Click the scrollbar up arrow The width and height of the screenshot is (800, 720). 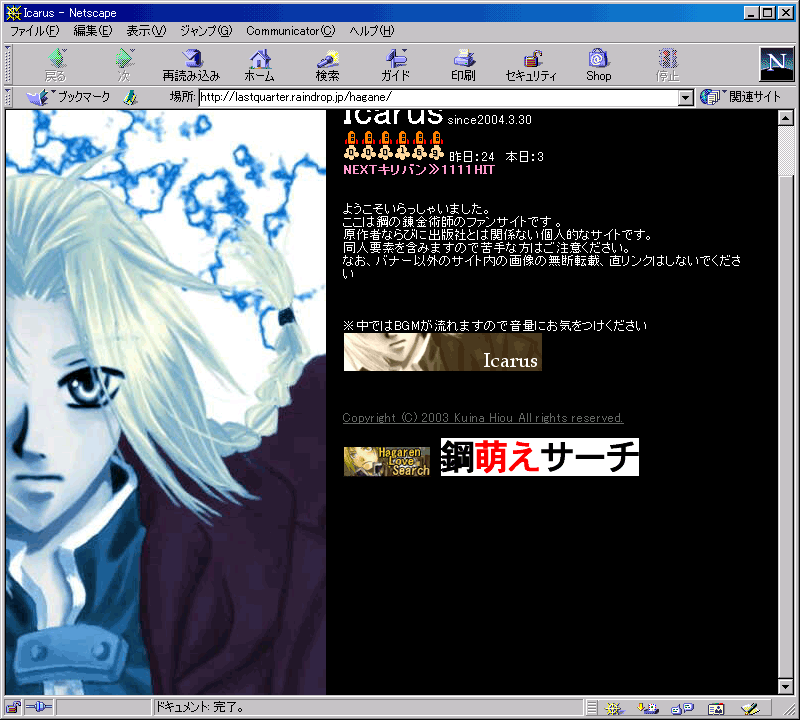(786, 118)
